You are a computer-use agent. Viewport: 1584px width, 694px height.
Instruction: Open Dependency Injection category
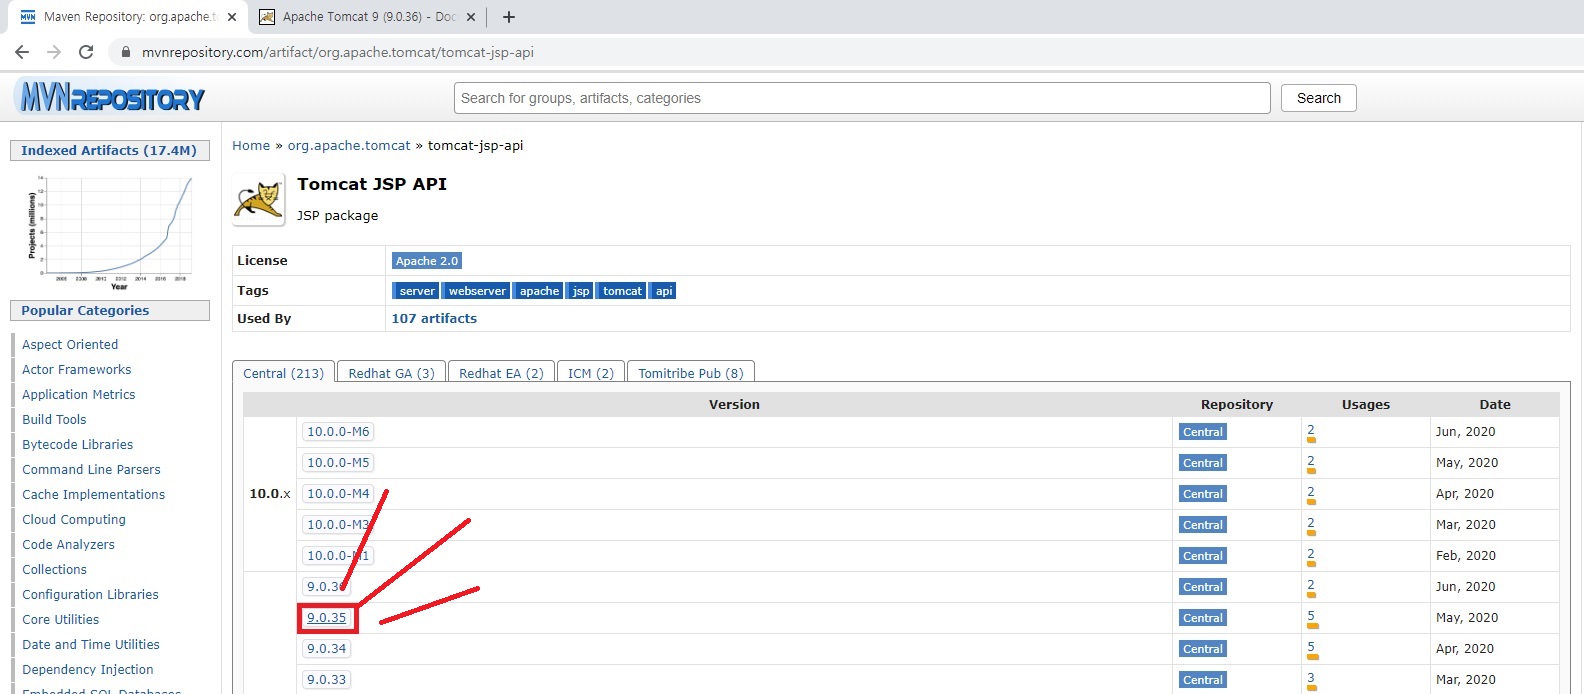pyautogui.click(x=88, y=669)
